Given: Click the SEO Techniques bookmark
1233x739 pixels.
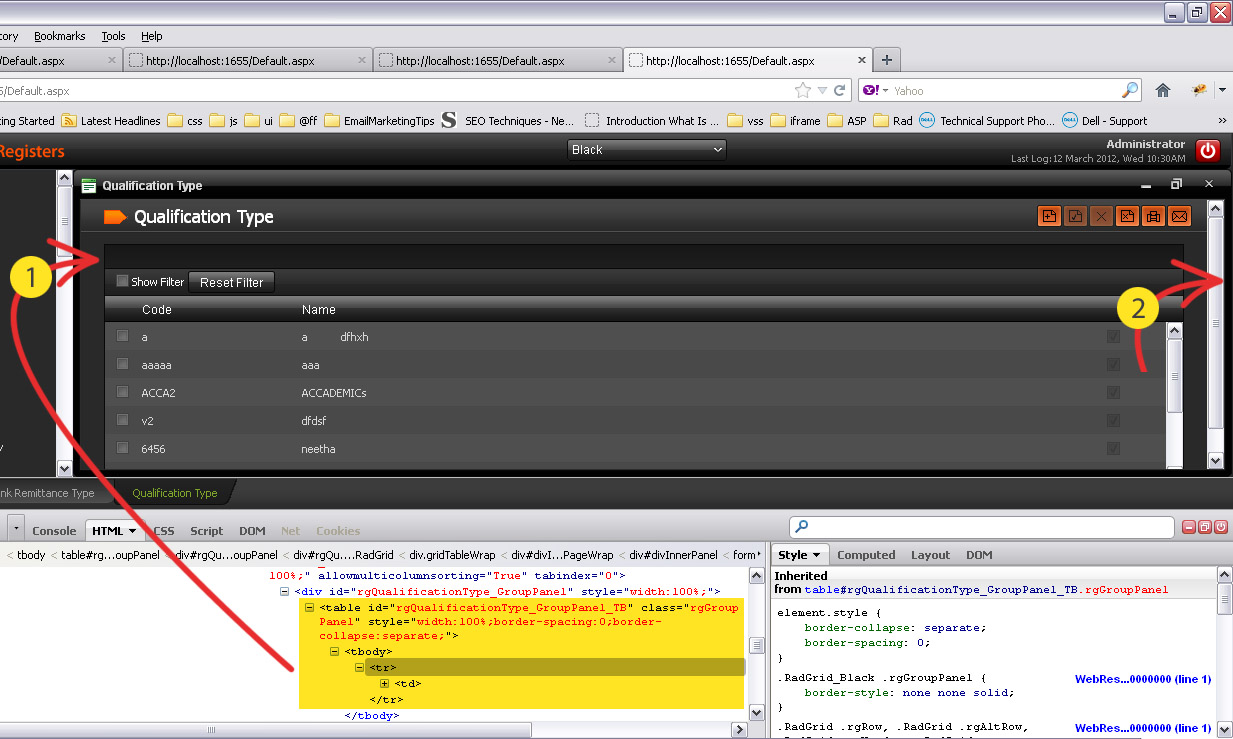Looking at the screenshot, I should tap(507, 121).
